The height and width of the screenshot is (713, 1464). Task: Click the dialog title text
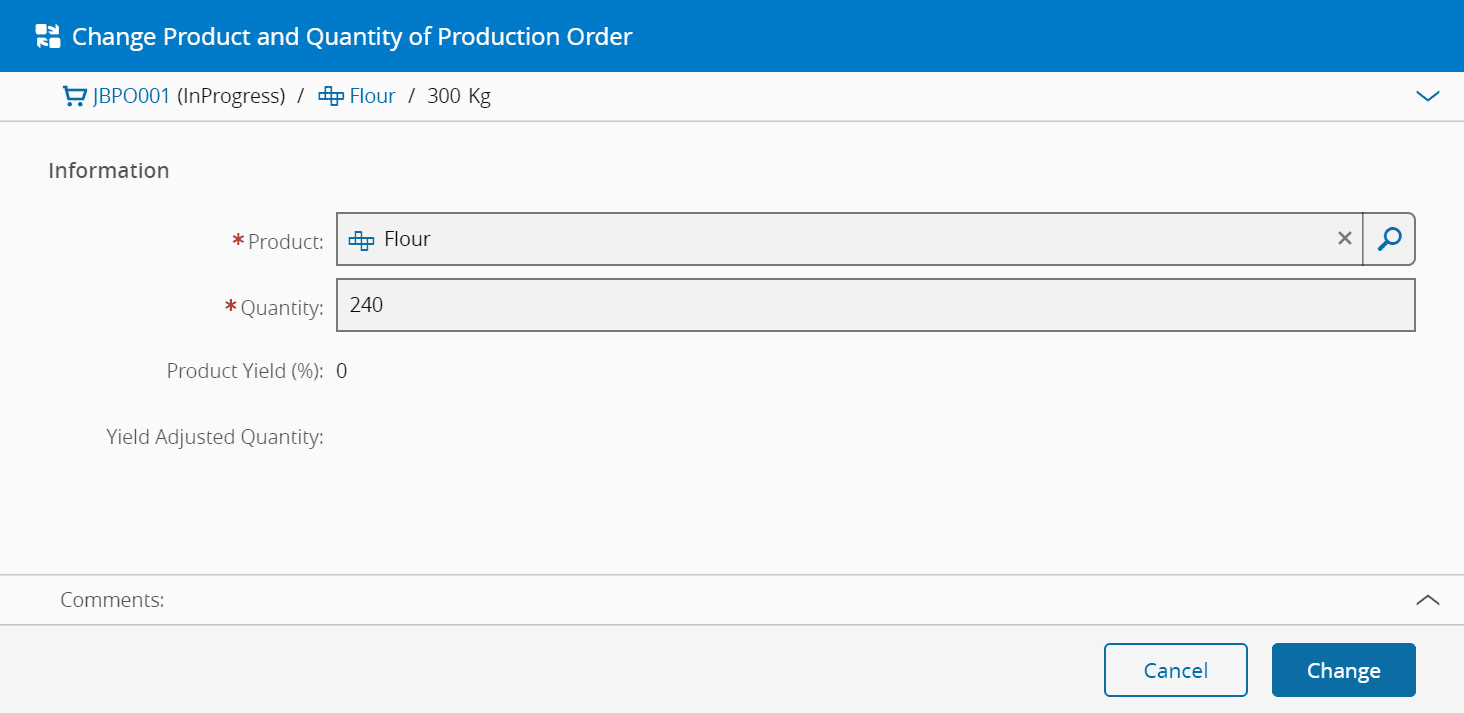(352, 37)
